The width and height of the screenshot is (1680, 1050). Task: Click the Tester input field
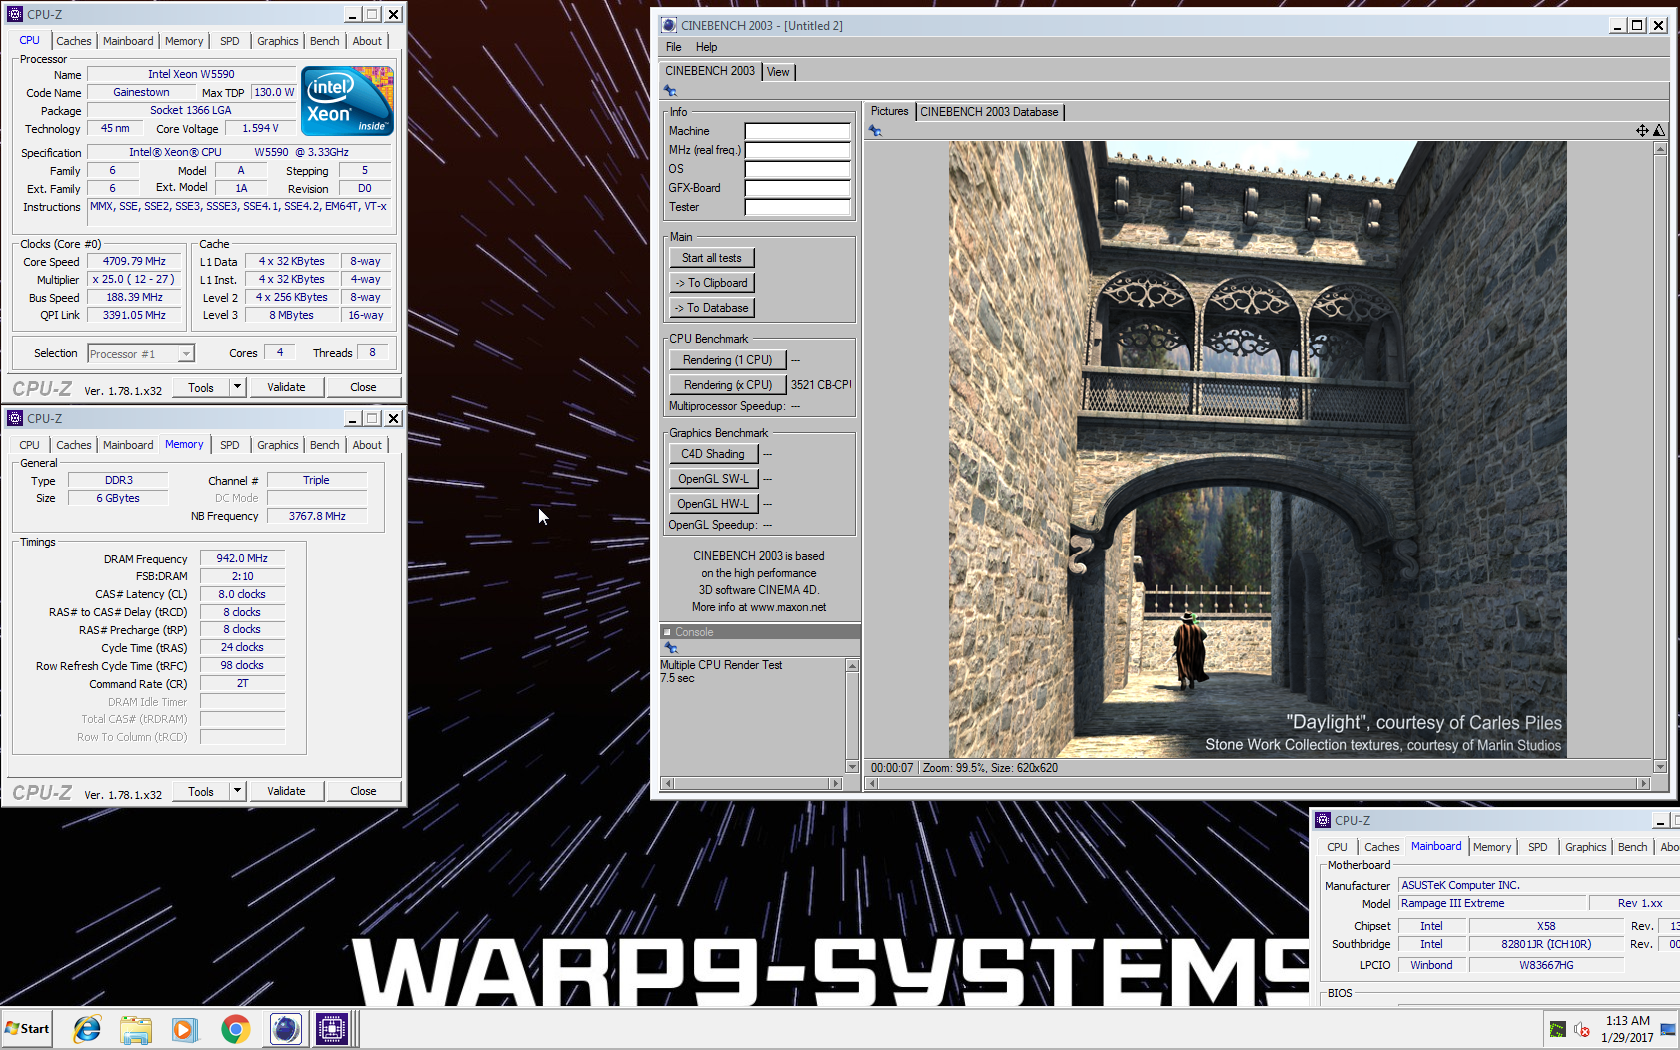click(797, 207)
